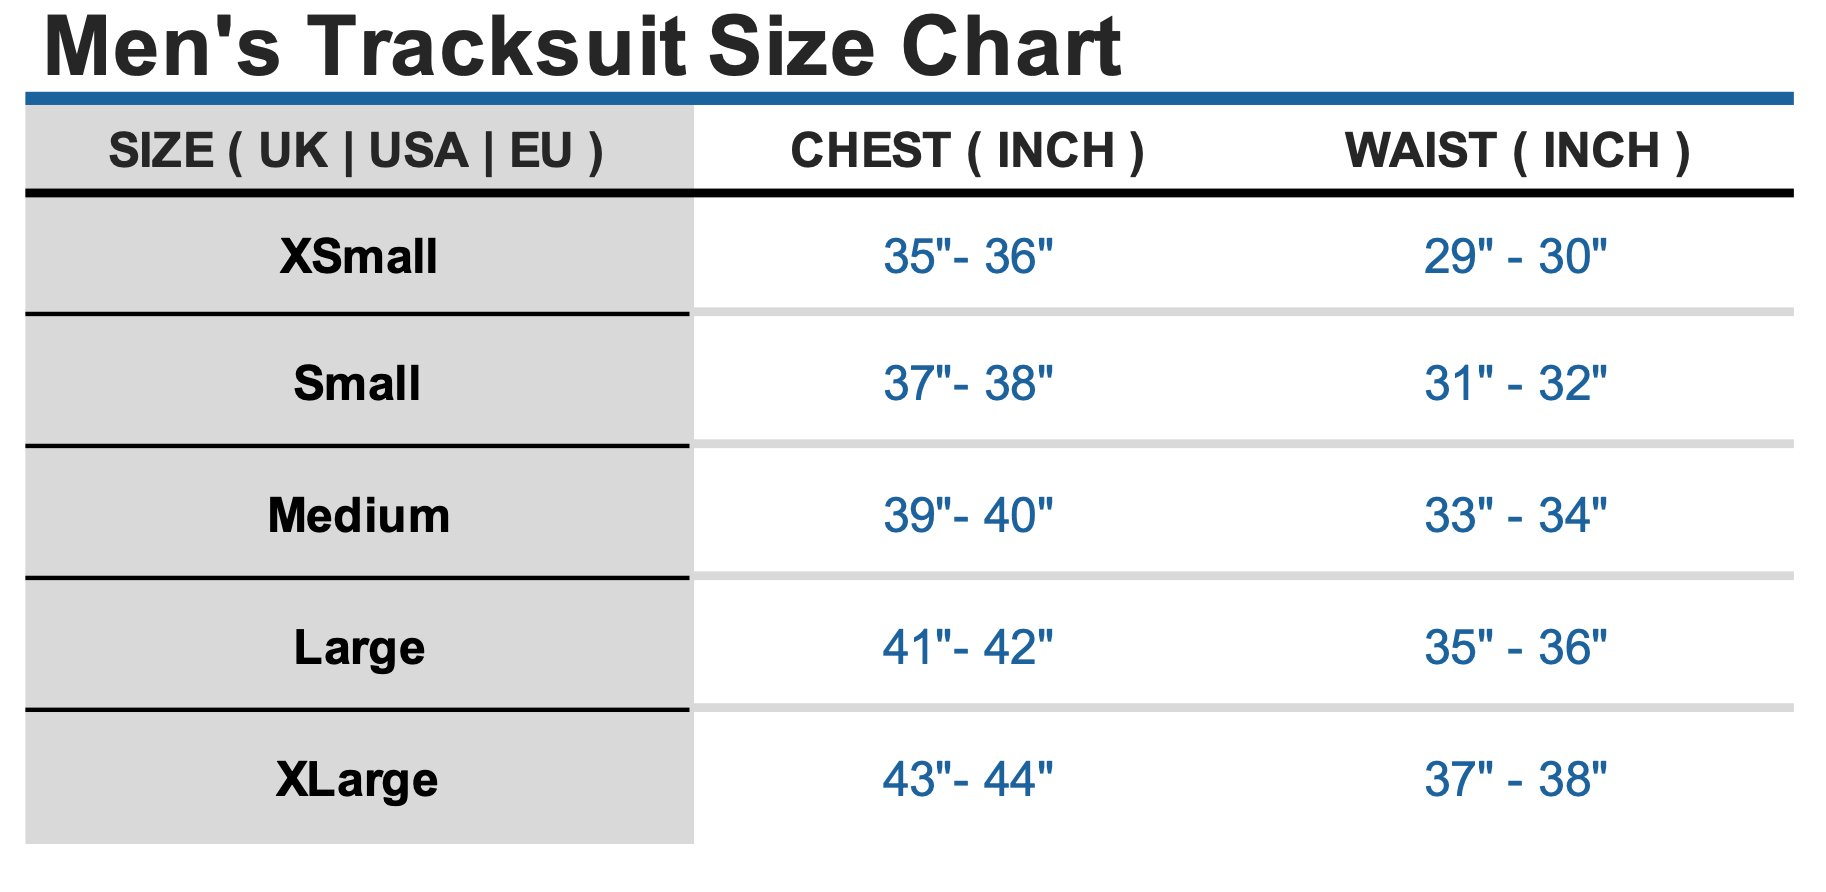Click the SIZE (UK | USA | EU) header
The height and width of the screenshot is (892, 1826).
(x=356, y=151)
